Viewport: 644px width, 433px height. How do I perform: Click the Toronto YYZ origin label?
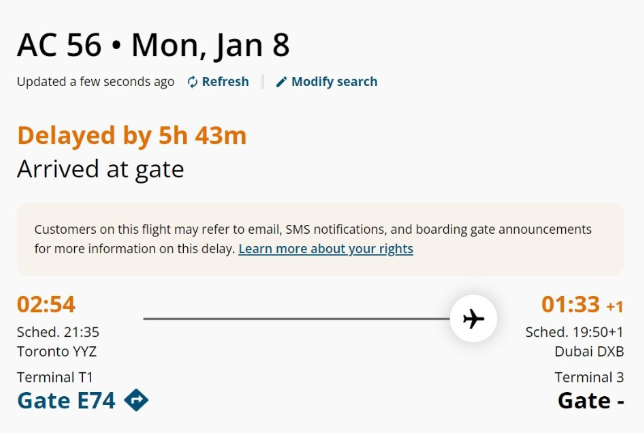57,351
